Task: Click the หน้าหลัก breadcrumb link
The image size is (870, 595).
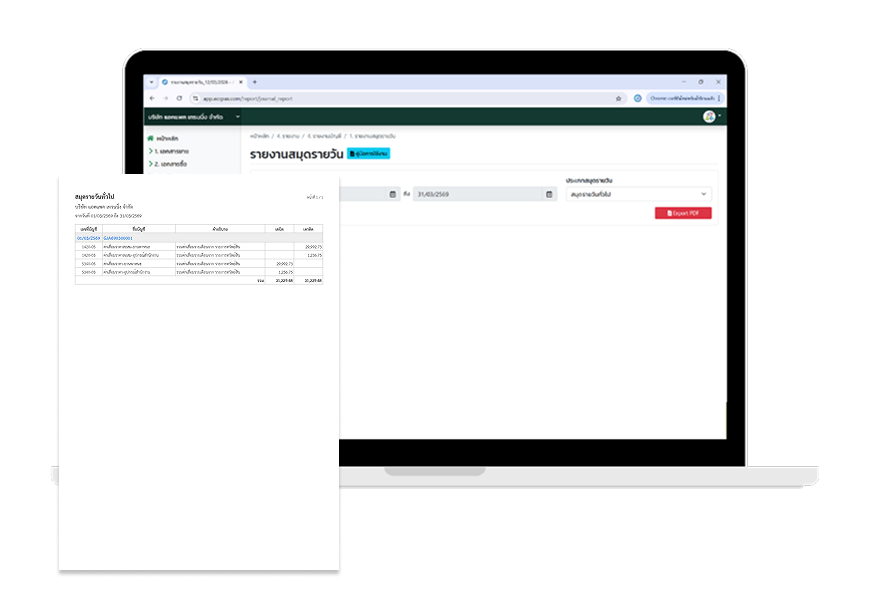Action: click(x=259, y=136)
